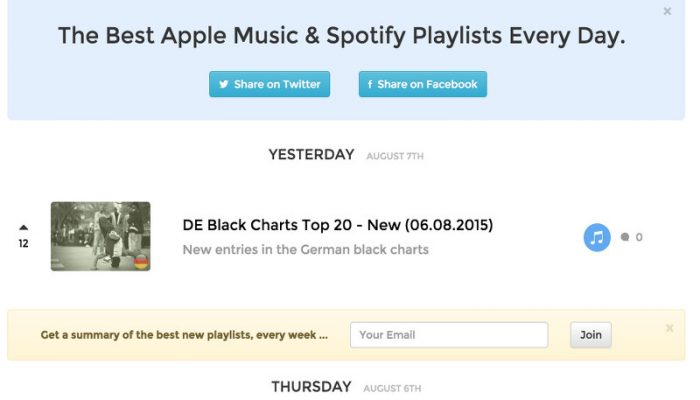This screenshot has height=400, width=700.
Task: Share on Facebook
Action: [423, 84]
